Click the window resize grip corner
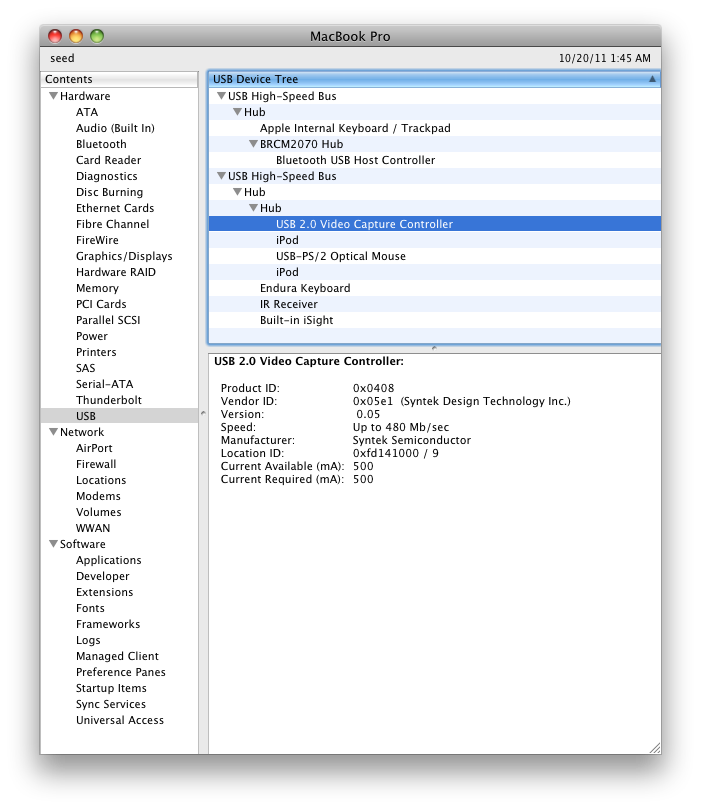Viewport: 701px width, 809px height. pos(654,747)
